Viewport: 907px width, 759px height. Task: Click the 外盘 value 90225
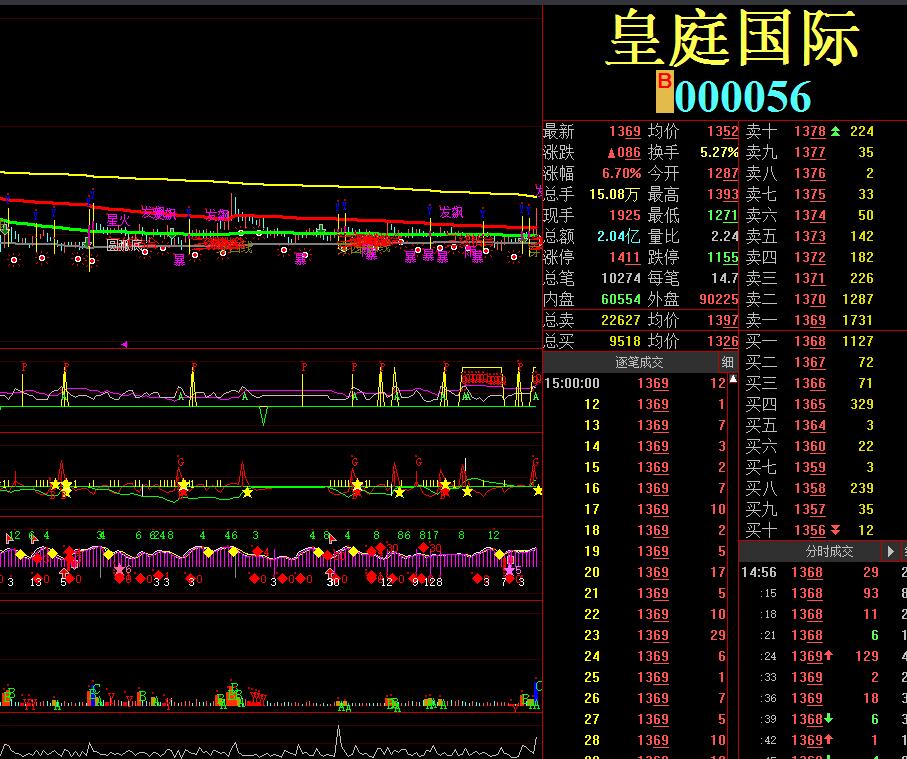point(718,300)
